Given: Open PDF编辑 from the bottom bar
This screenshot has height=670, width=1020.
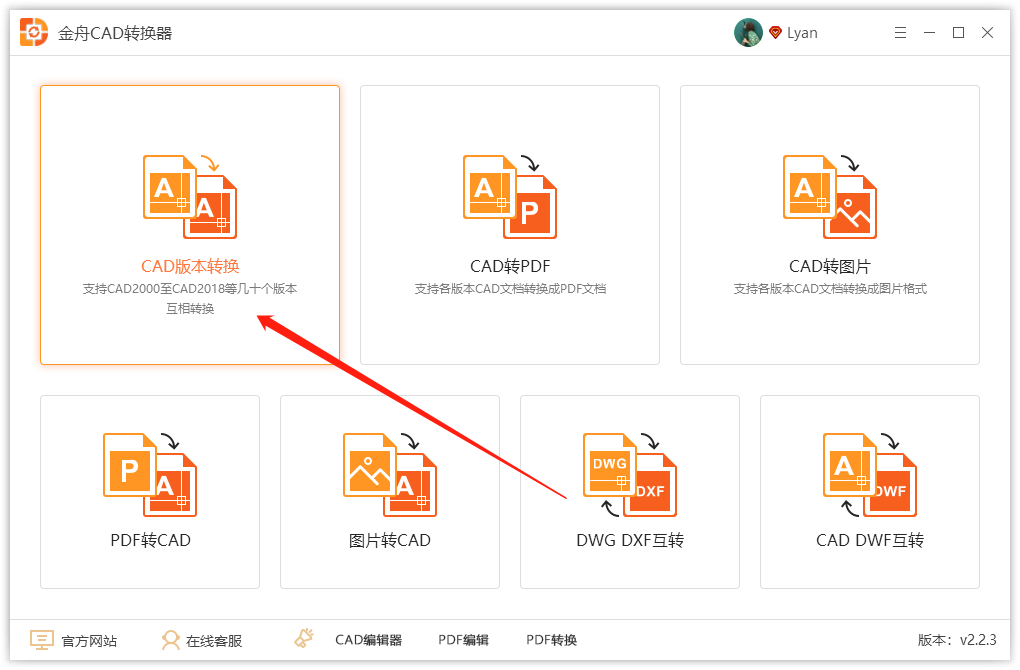Looking at the screenshot, I should point(463,640).
